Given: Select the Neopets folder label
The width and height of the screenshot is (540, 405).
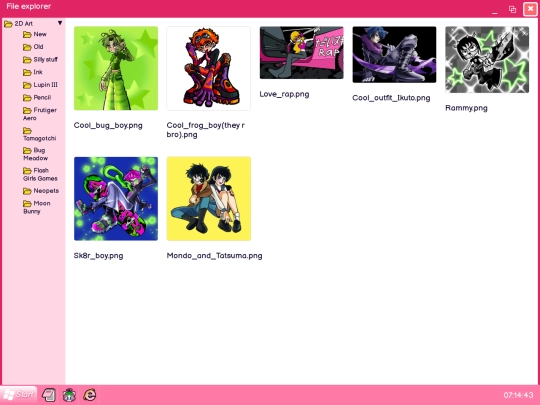Looking at the screenshot, I should pyautogui.click(x=46, y=190).
